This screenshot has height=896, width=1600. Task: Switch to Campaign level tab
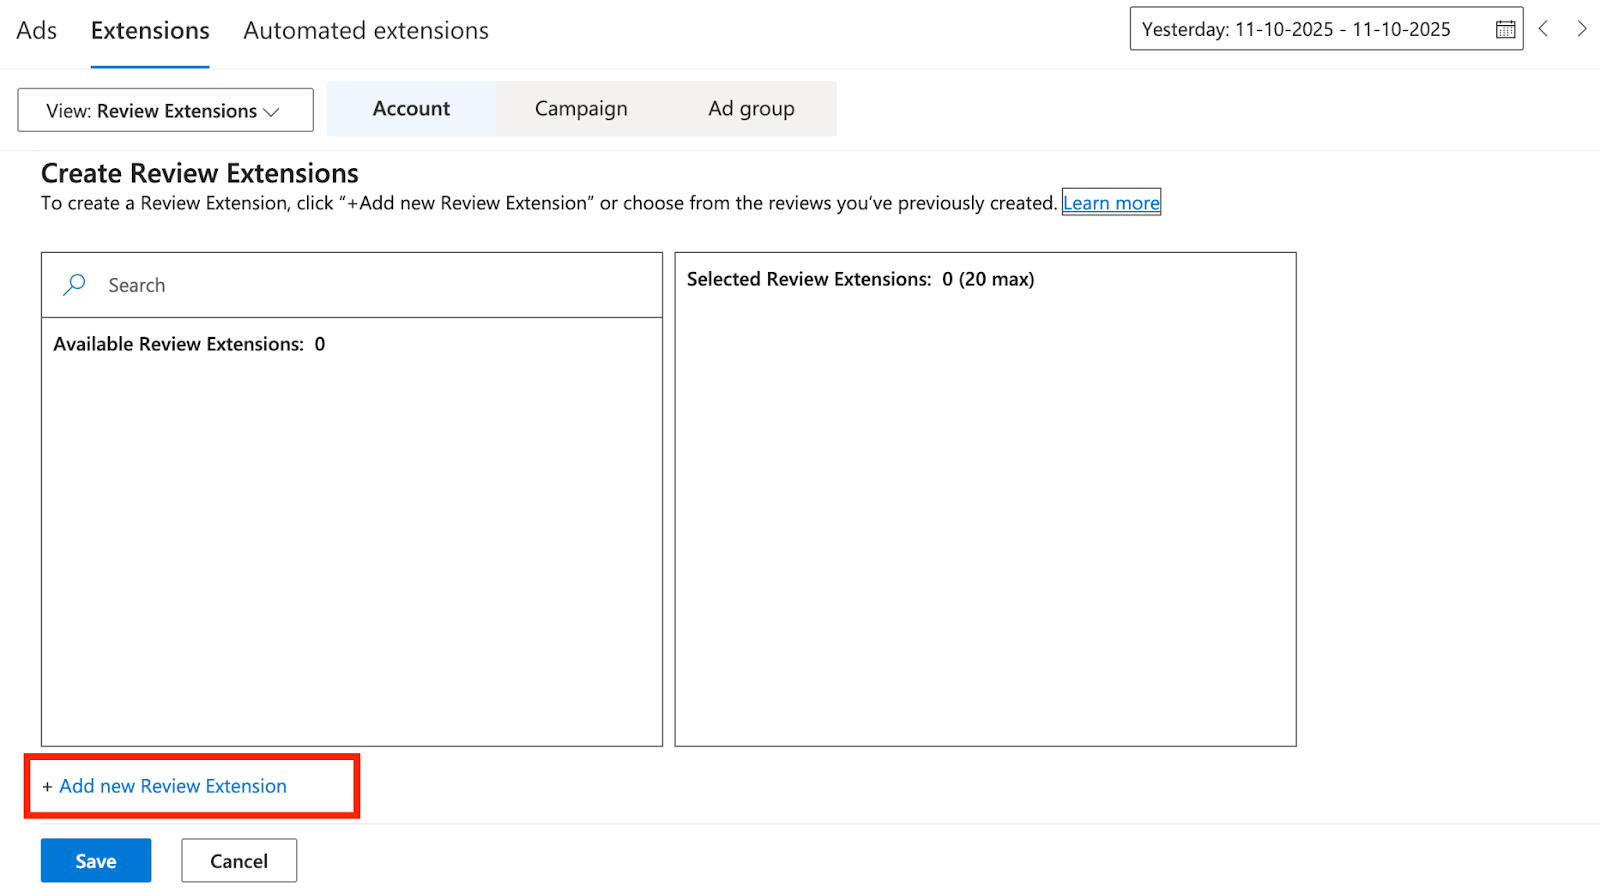pos(581,109)
